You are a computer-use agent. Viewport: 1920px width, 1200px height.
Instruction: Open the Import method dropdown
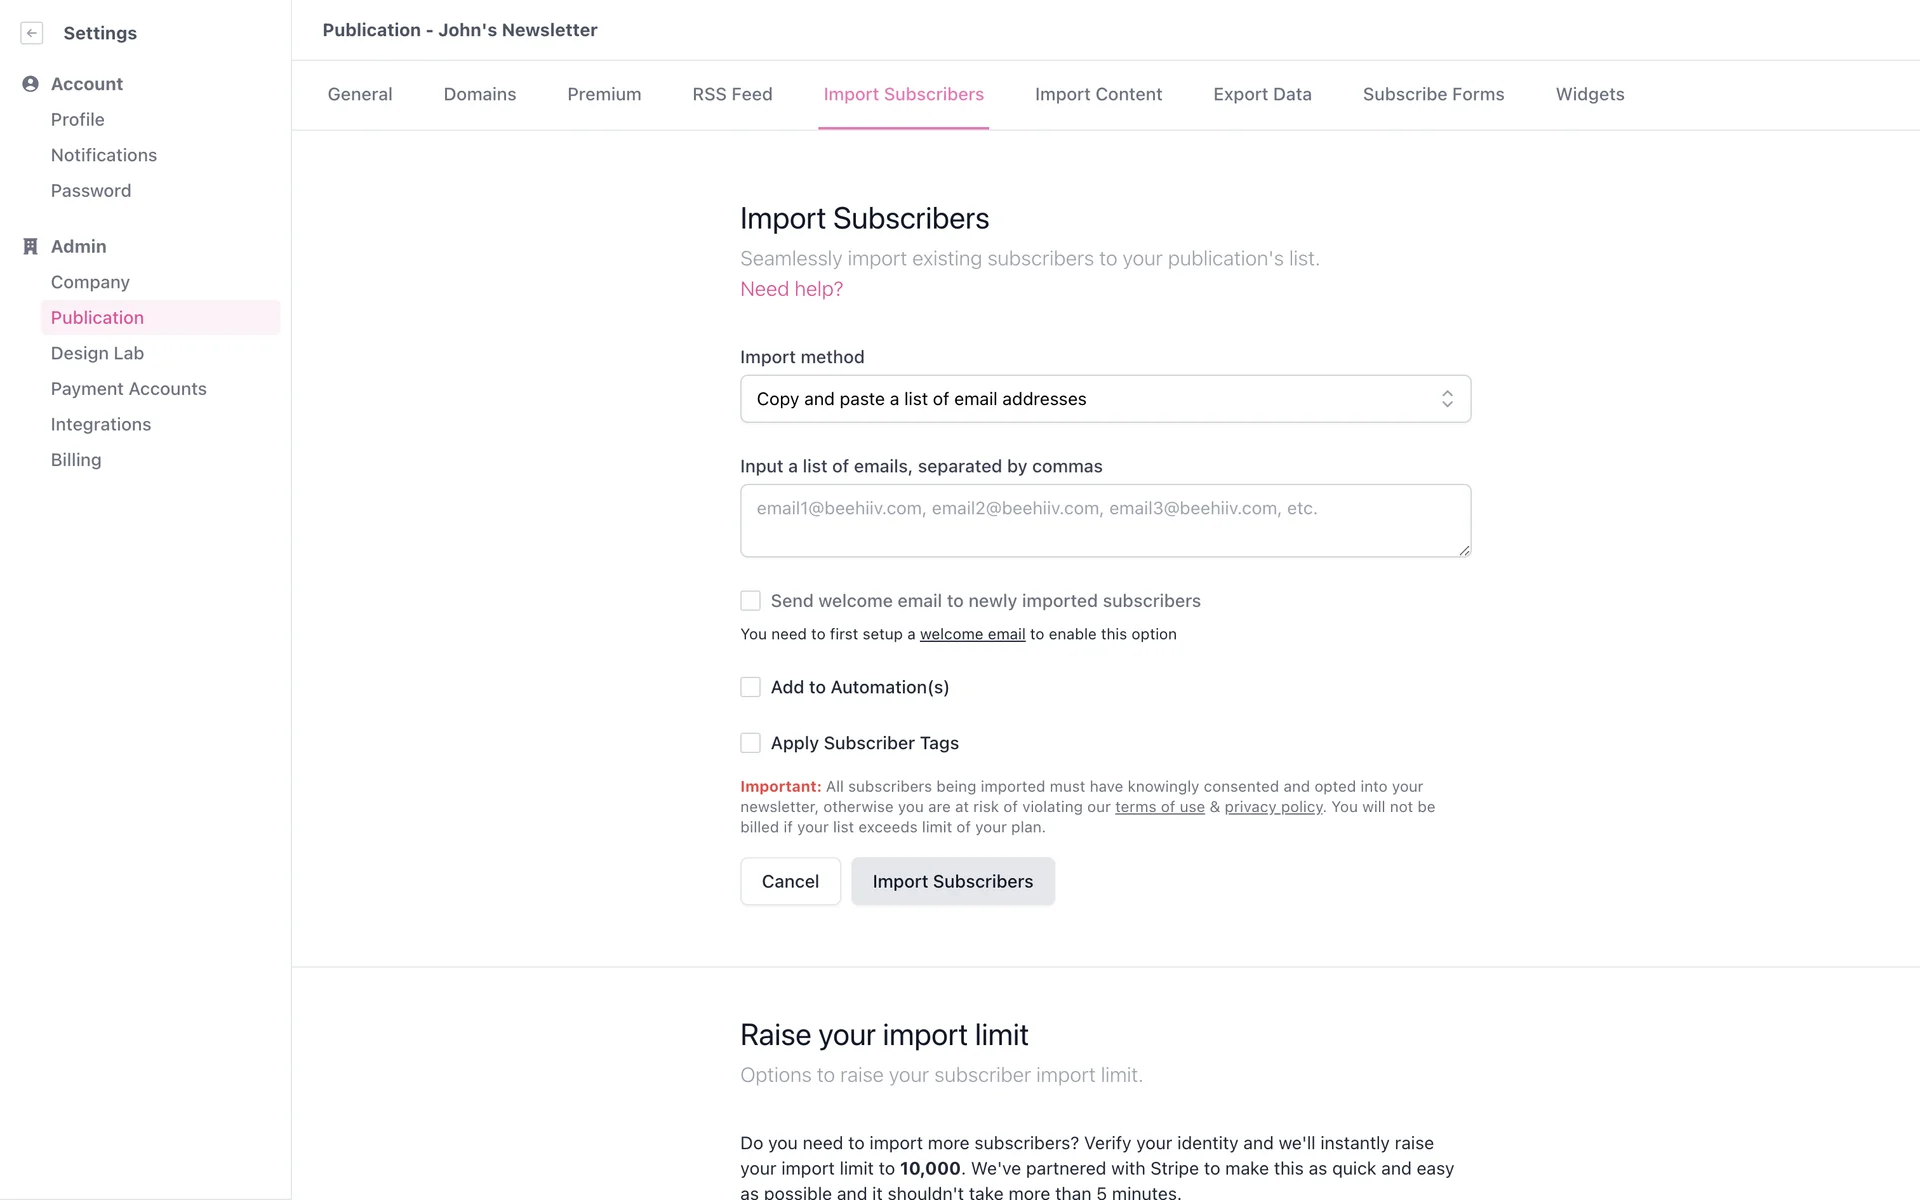(1104, 399)
